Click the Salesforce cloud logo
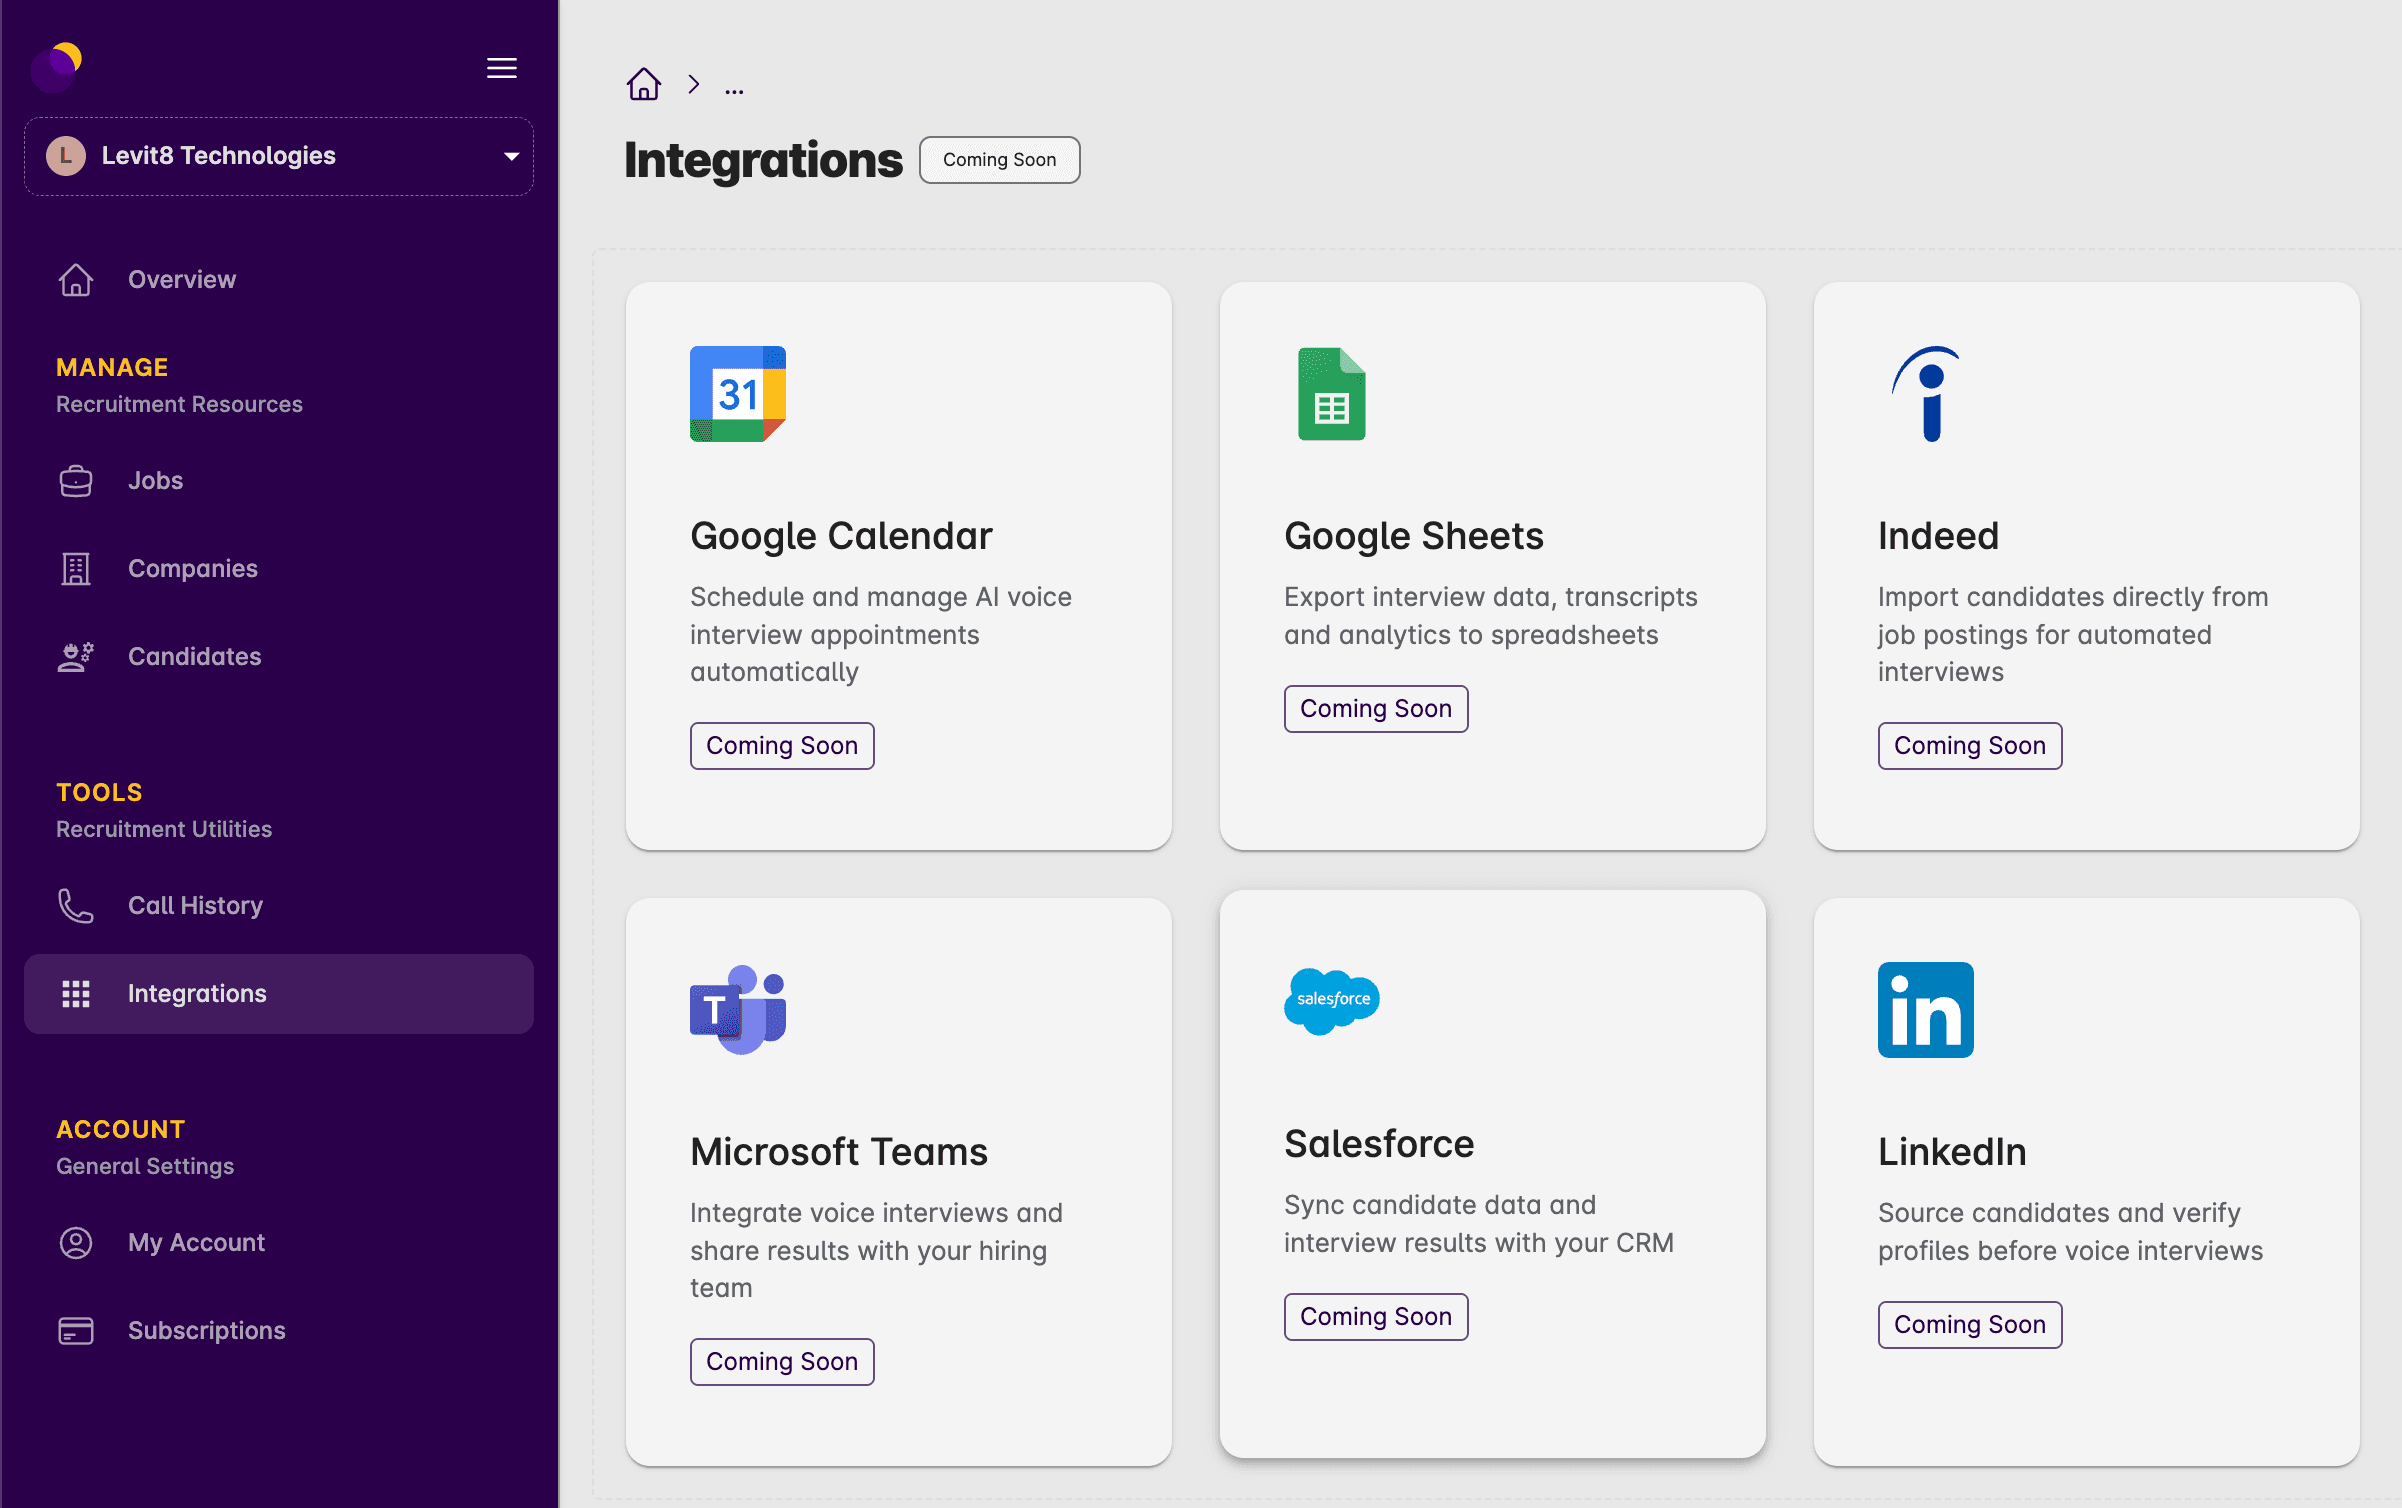2402x1508 pixels. tap(1331, 1000)
